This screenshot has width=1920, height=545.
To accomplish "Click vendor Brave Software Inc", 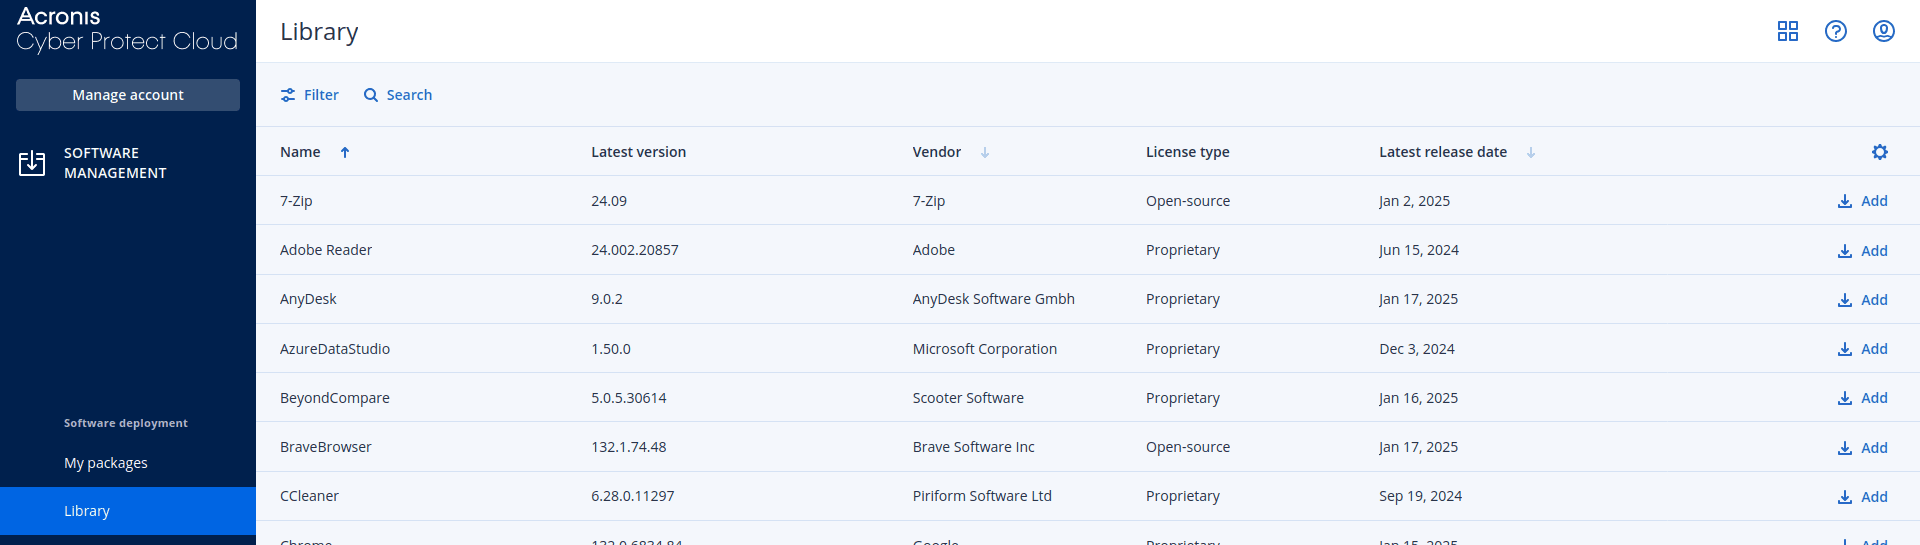I will [974, 447].
